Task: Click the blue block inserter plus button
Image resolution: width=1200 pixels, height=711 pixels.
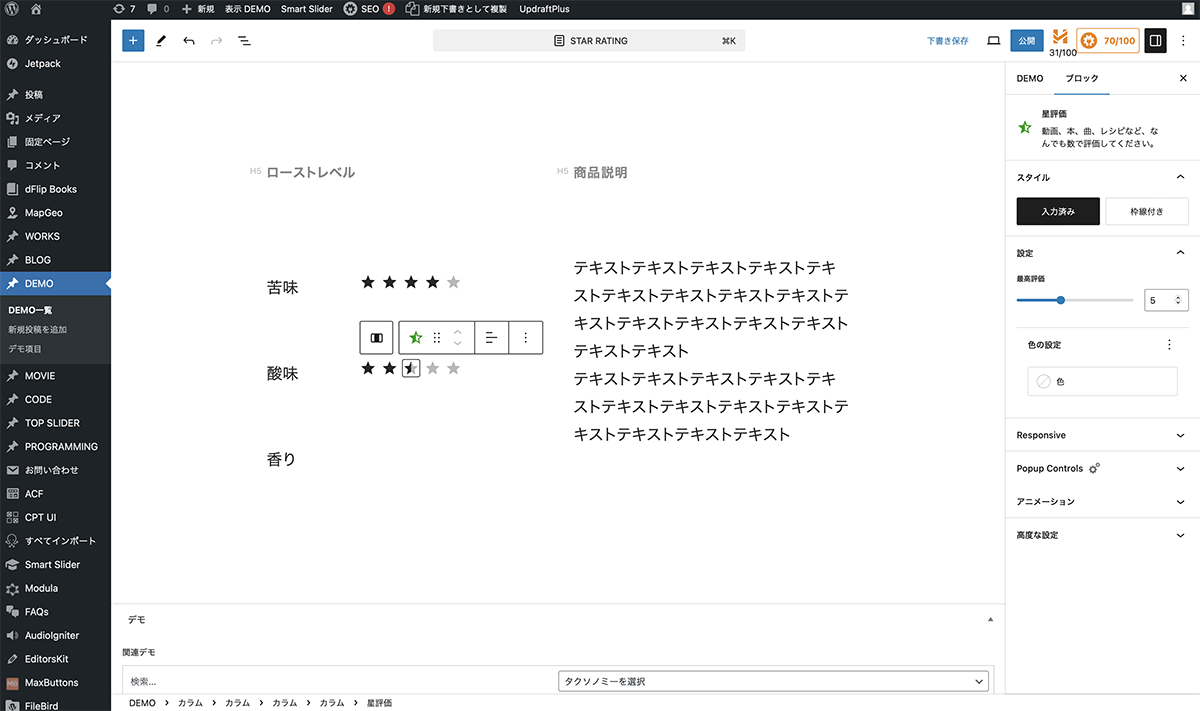Action: [133, 41]
